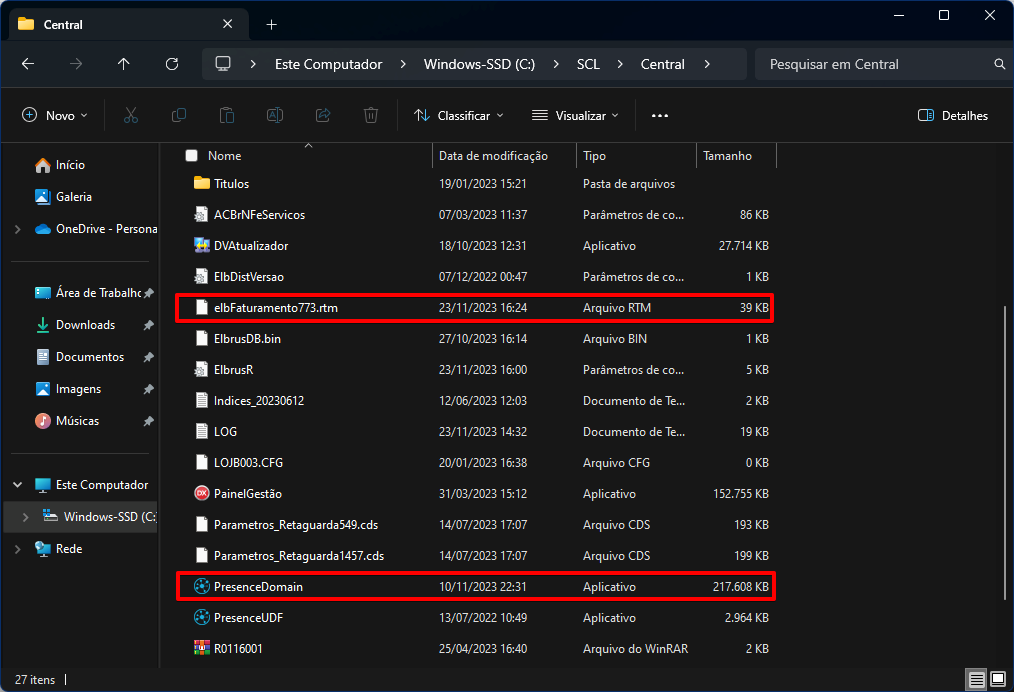Select file LOJB003.CFG

475,462
